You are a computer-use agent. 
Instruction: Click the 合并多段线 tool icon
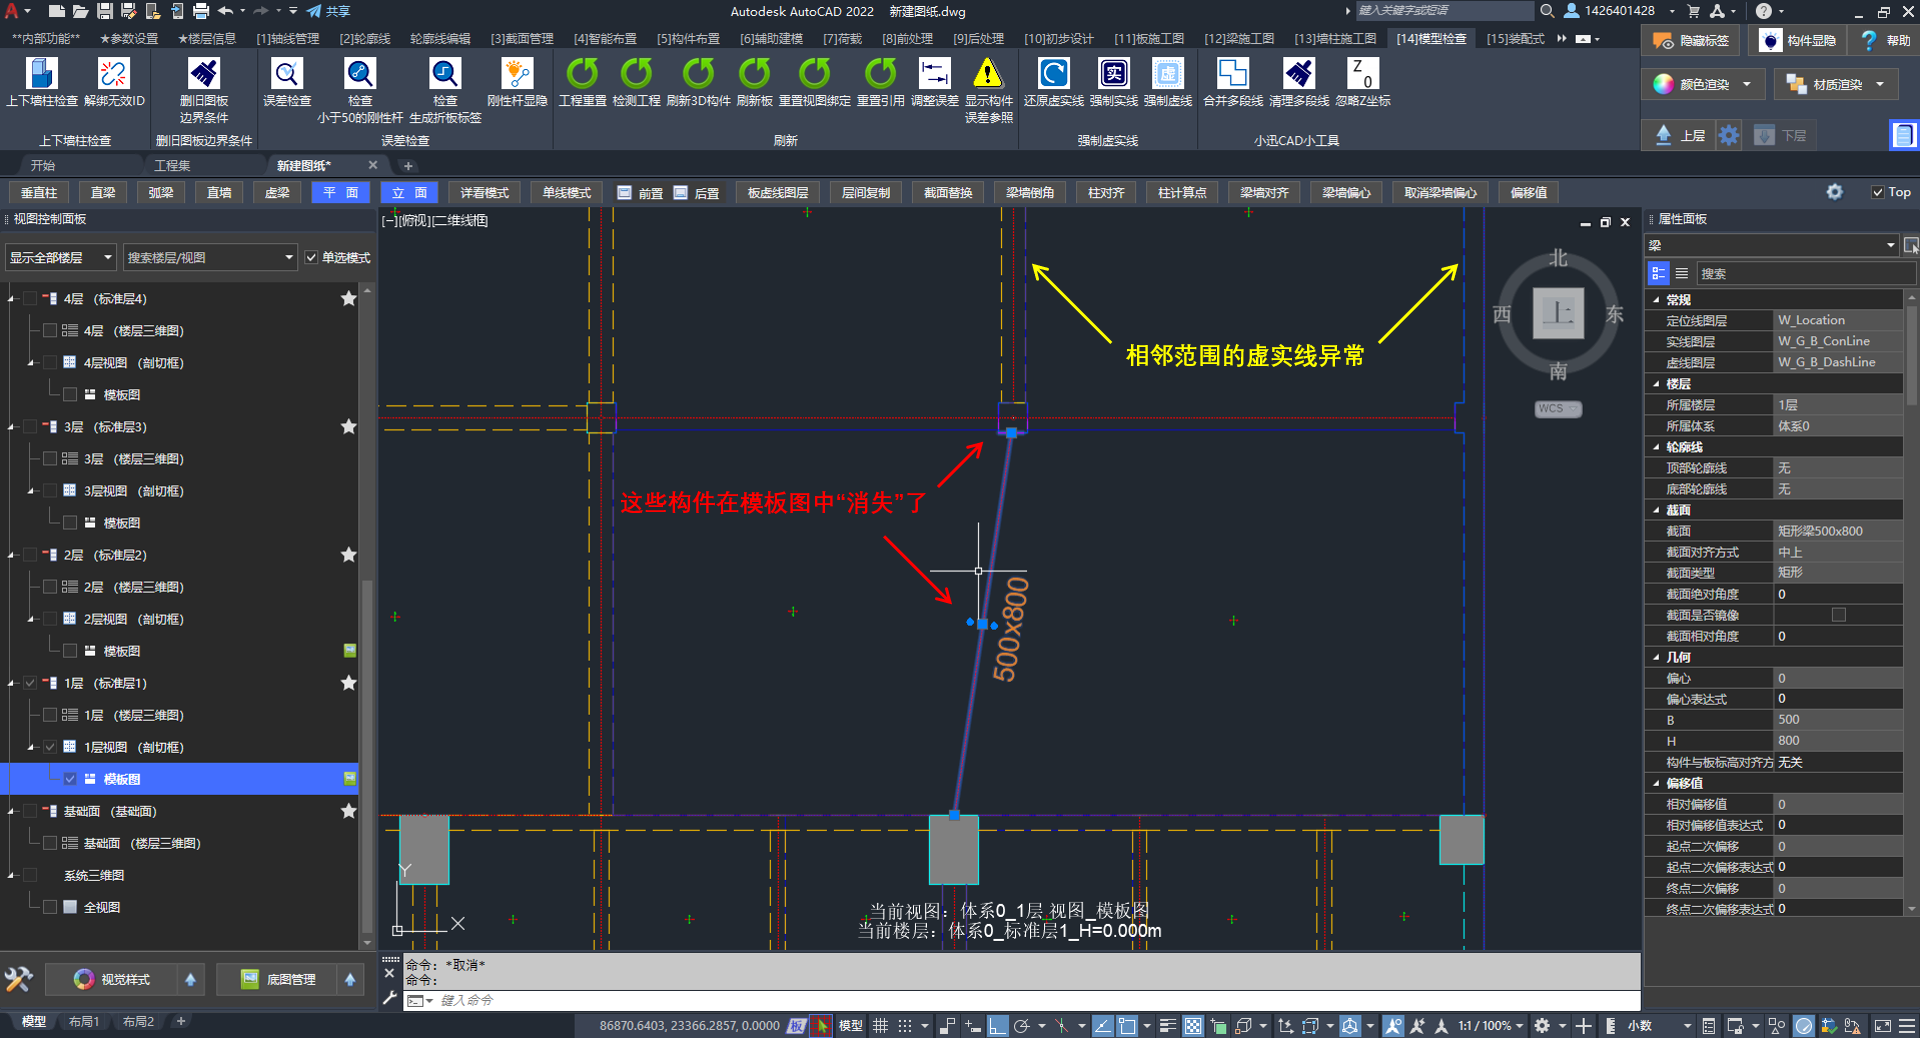(1232, 75)
